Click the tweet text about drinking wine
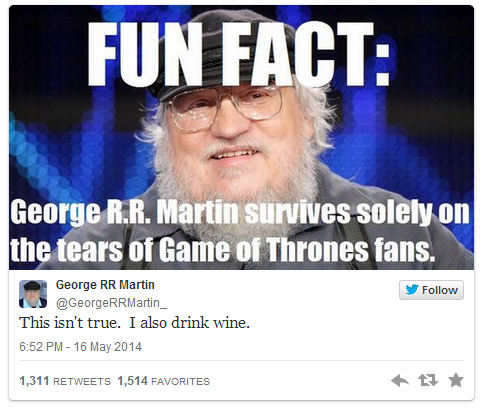The image size is (487, 415). (134, 323)
